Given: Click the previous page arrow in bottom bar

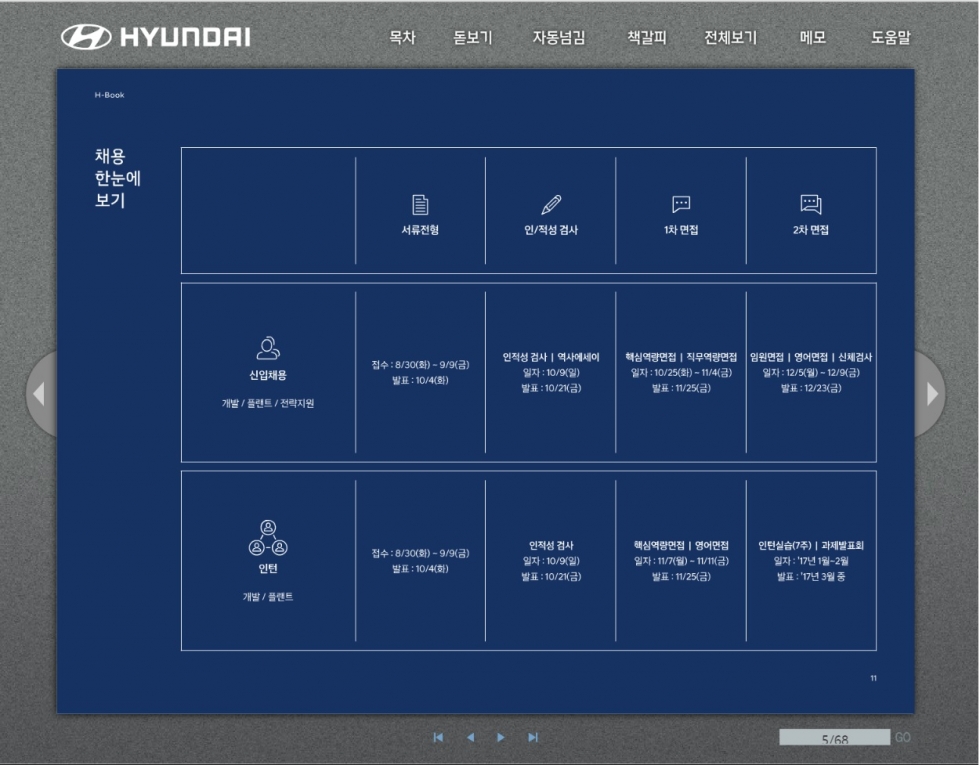Looking at the screenshot, I should pos(470,738).
